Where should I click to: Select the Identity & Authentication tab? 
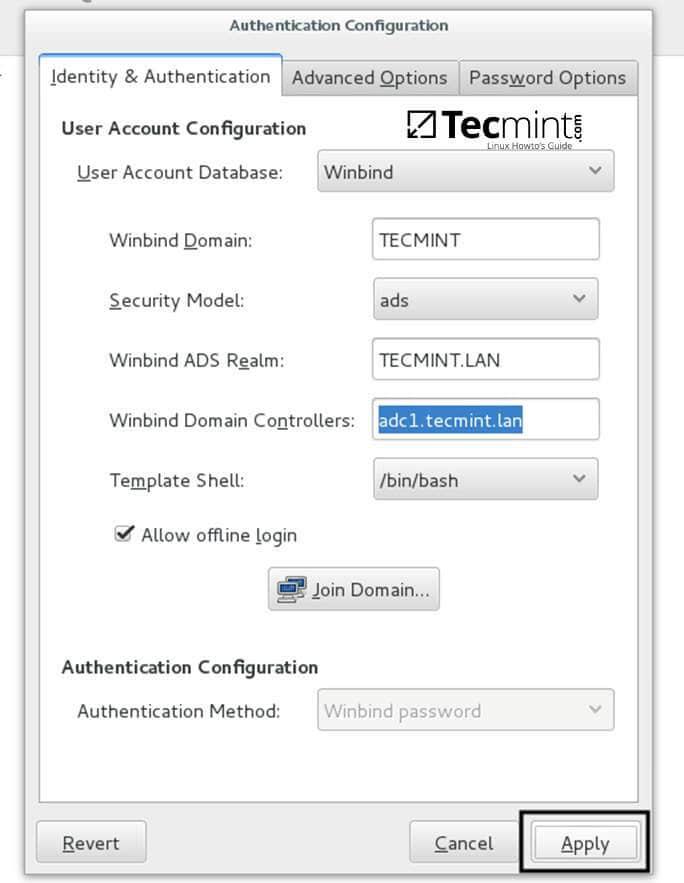click(x=161, y=76)
